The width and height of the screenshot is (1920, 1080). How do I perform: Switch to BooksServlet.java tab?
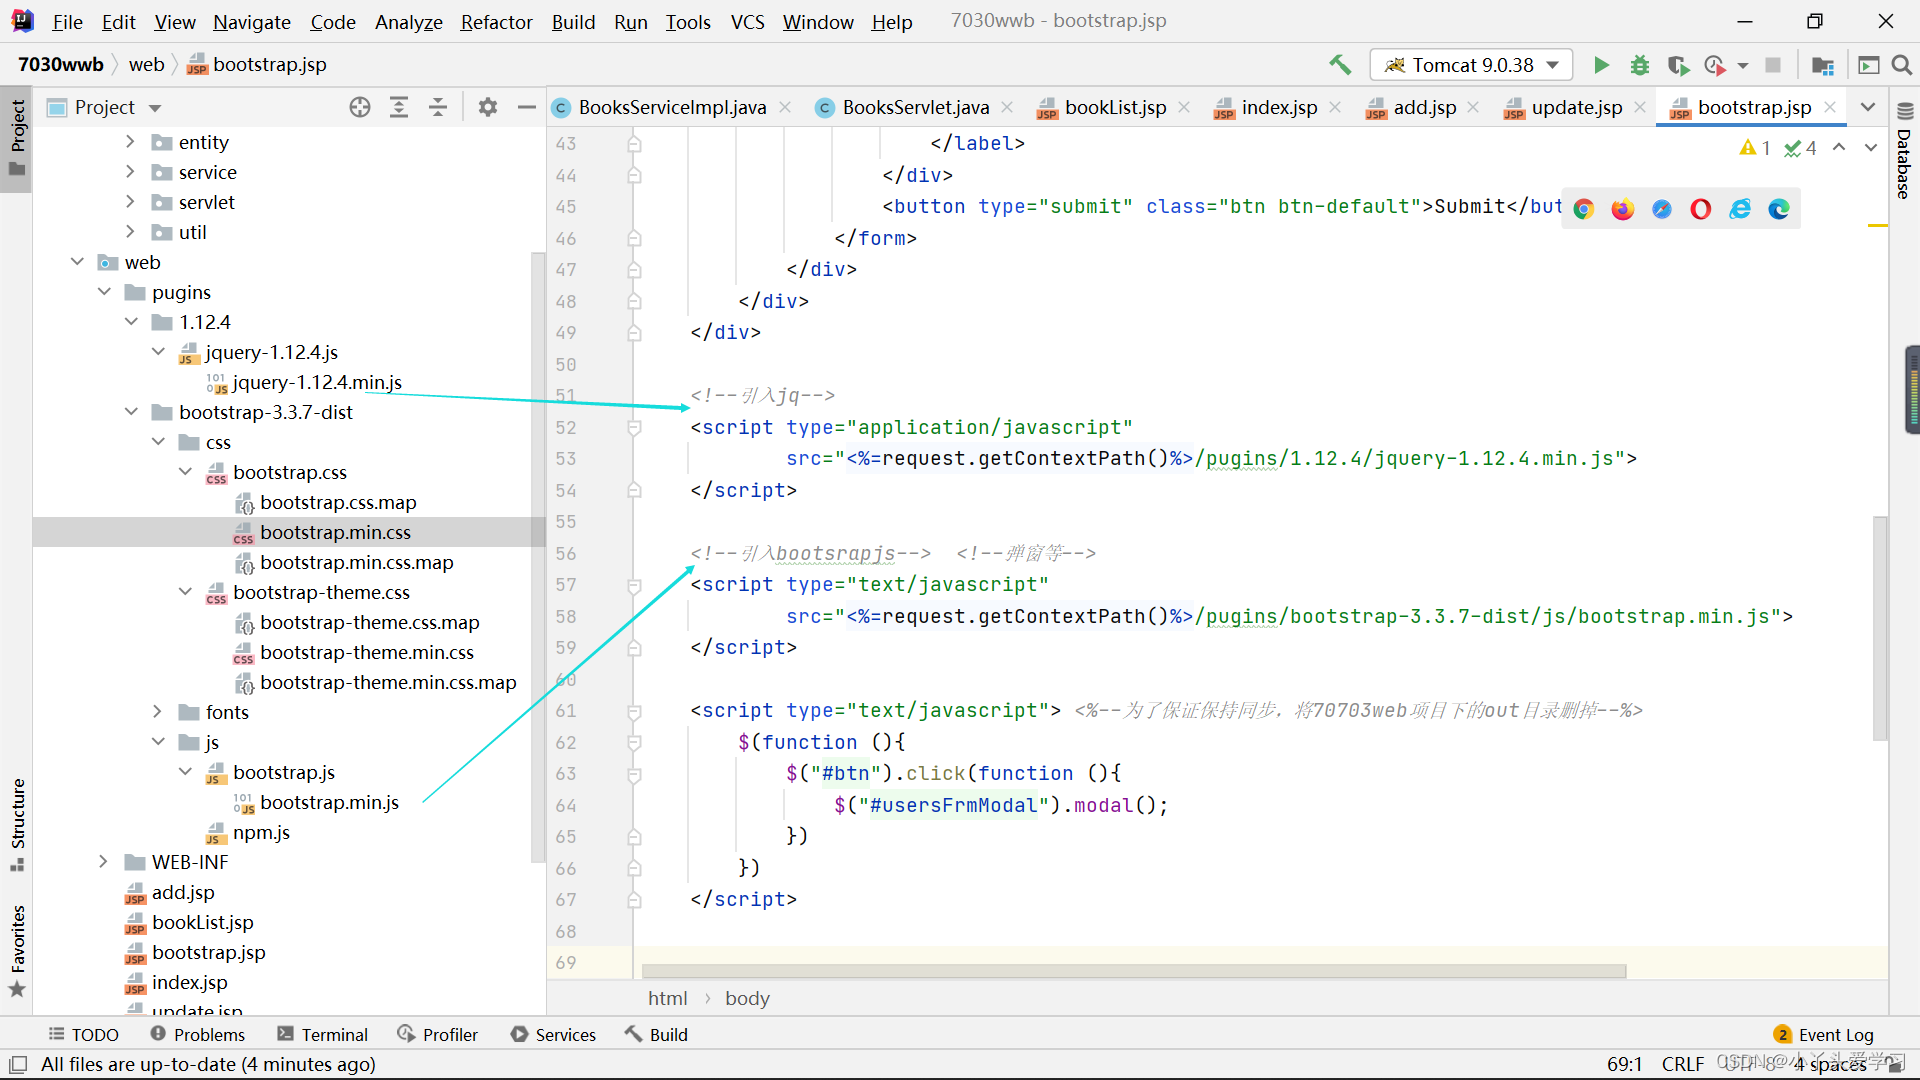[x=914, y=107]
